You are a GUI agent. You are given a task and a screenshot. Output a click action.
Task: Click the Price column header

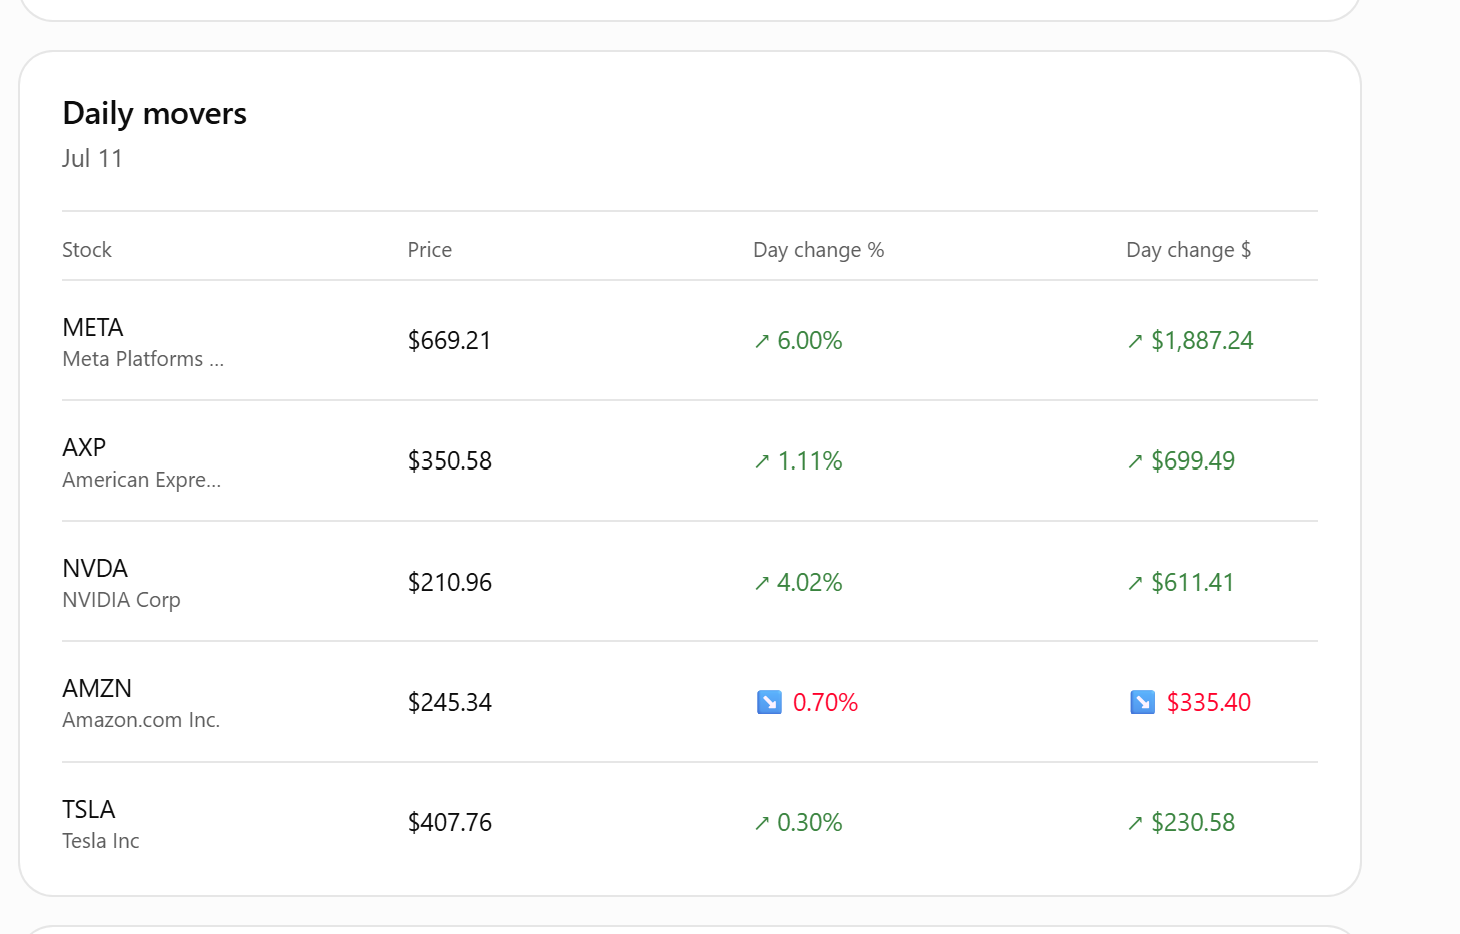(430, 250)
